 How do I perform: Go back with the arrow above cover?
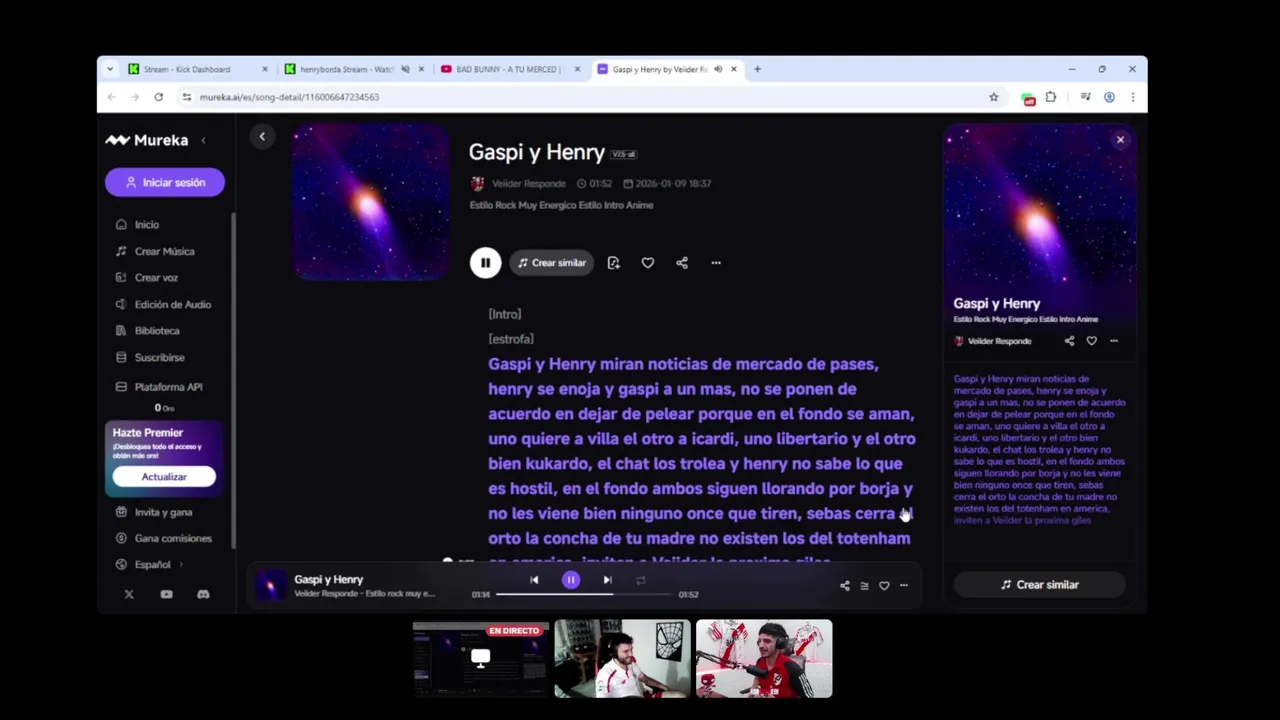tap(262, 137)
